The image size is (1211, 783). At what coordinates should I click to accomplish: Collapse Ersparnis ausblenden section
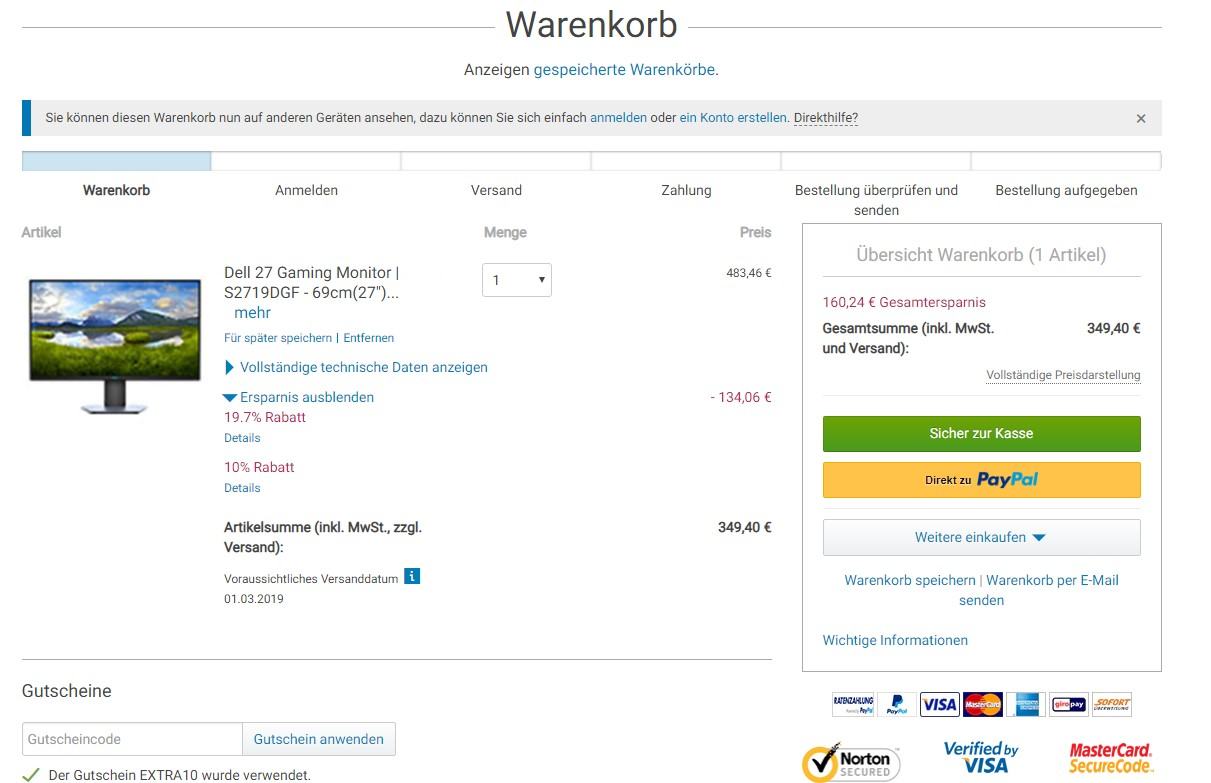[x=299, y=397]
